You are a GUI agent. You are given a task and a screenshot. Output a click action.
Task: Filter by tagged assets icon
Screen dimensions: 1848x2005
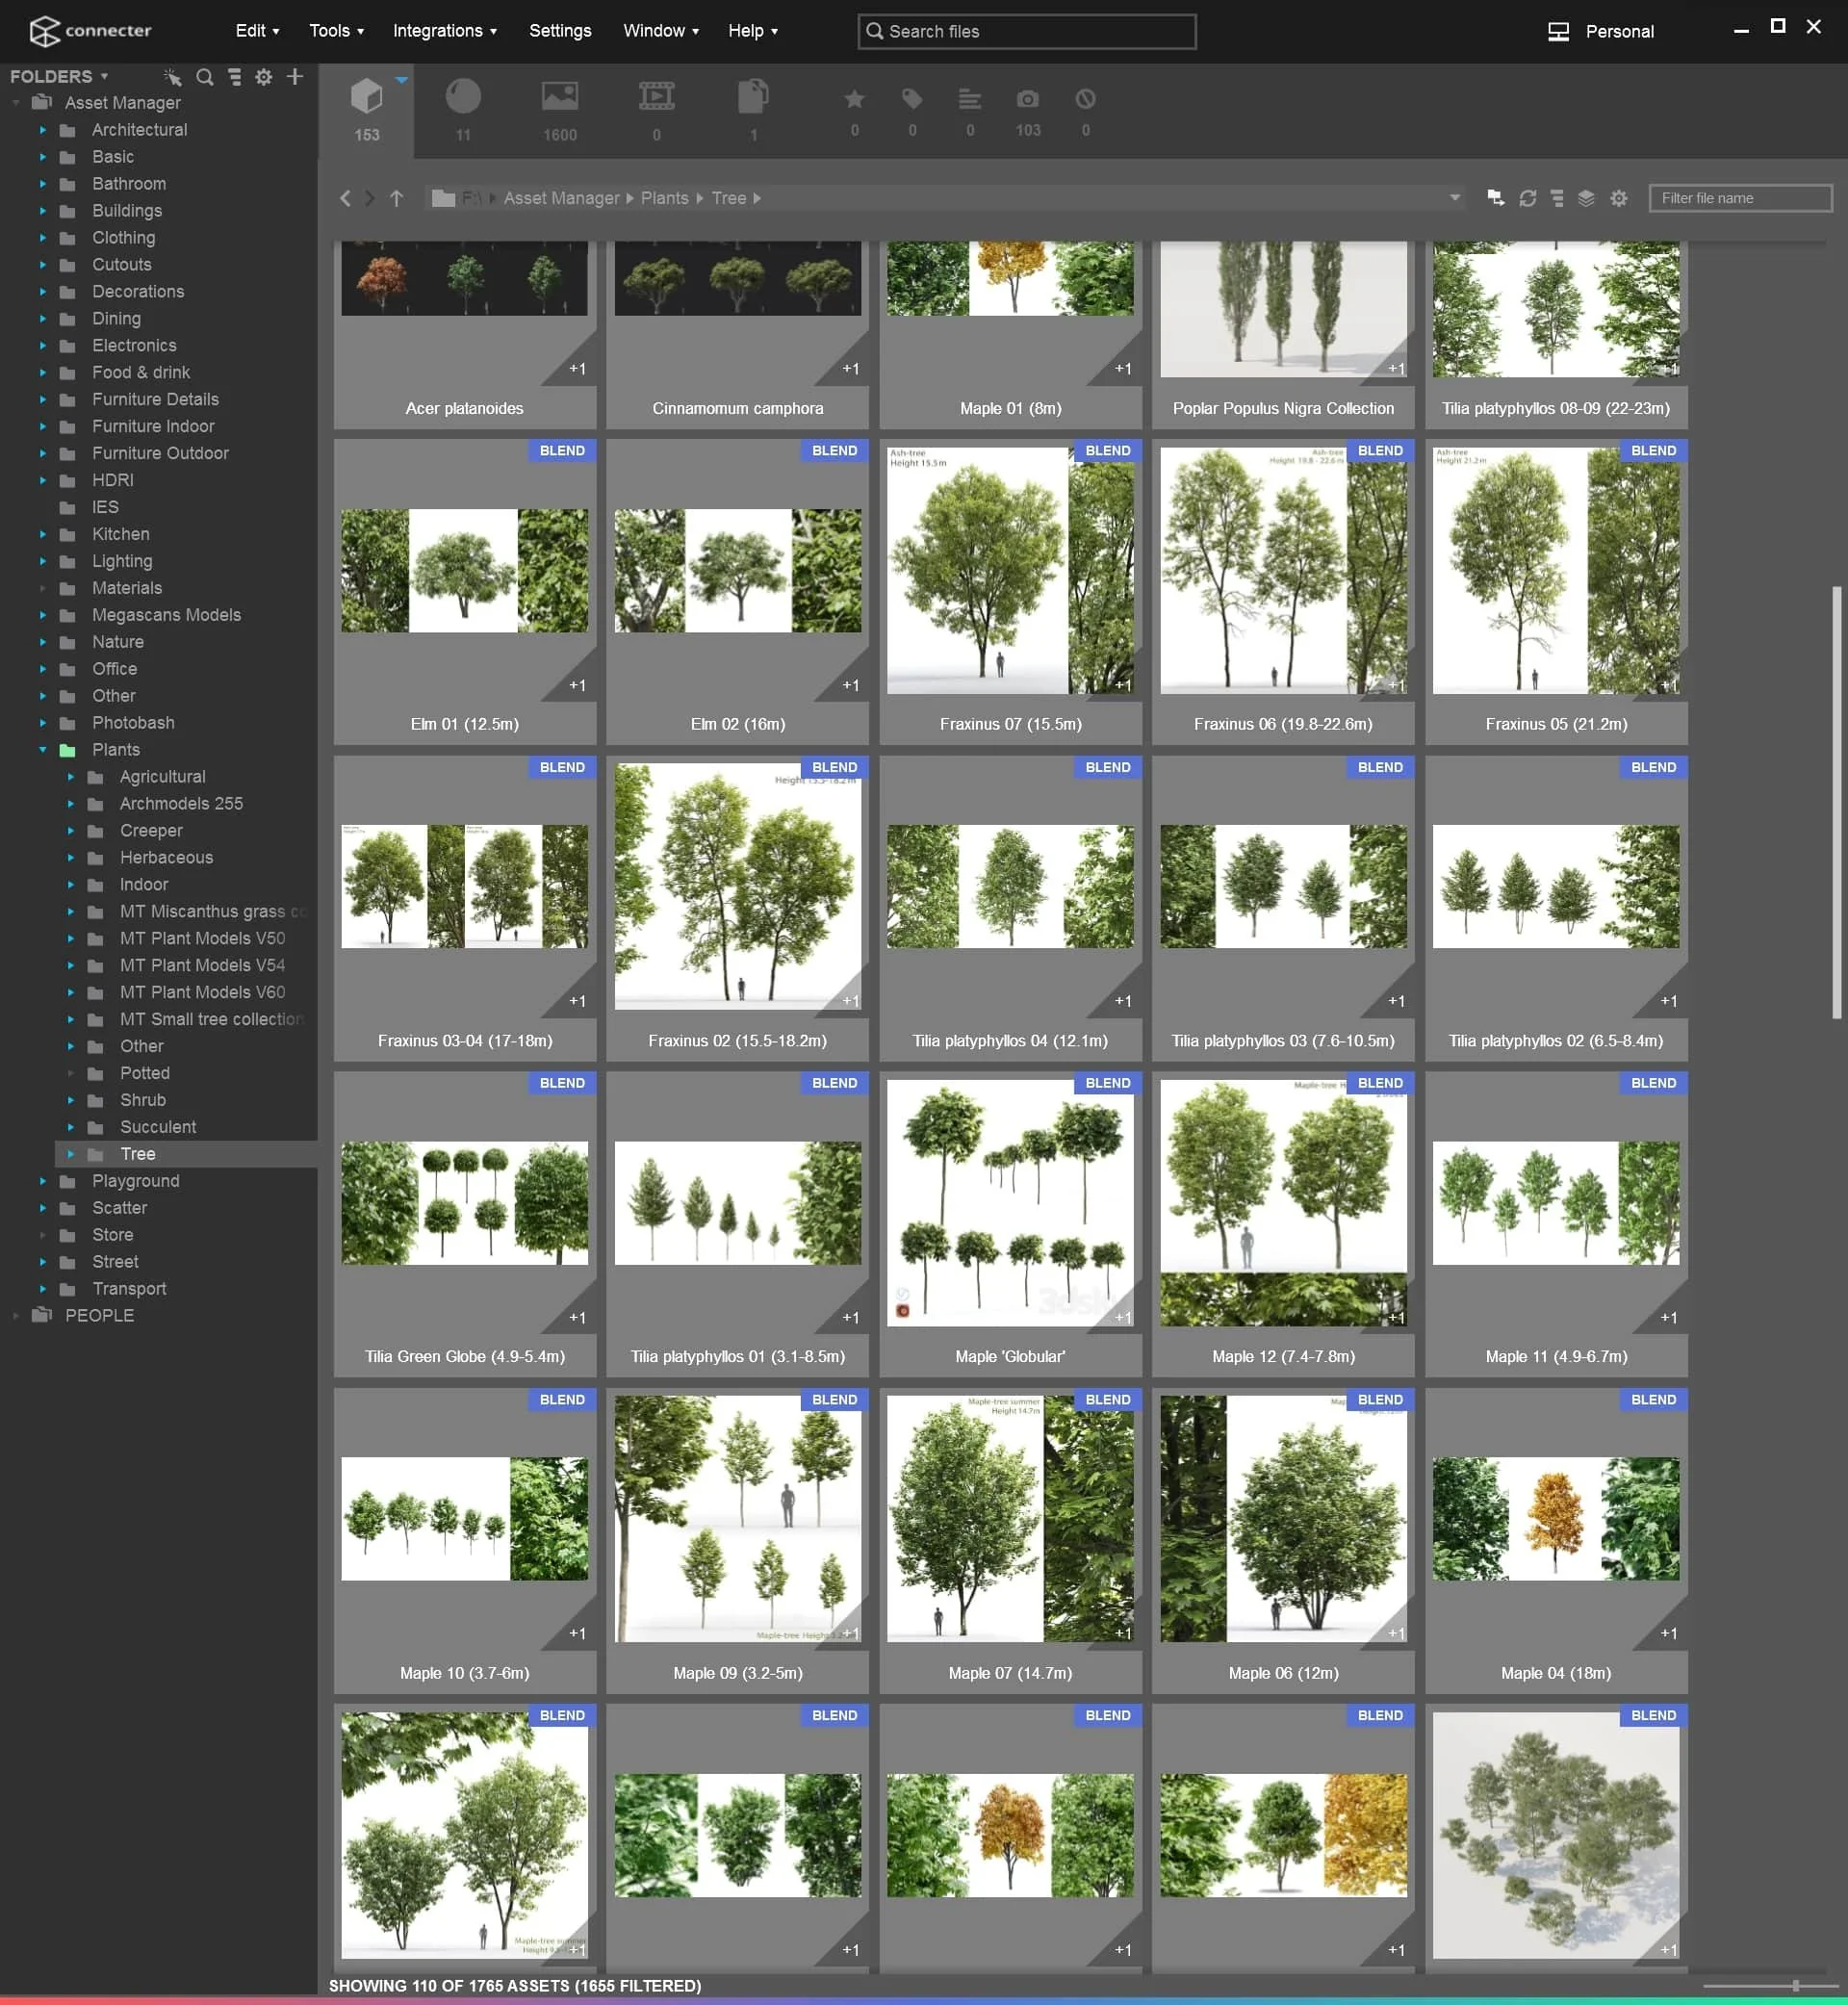click(911, 99)
